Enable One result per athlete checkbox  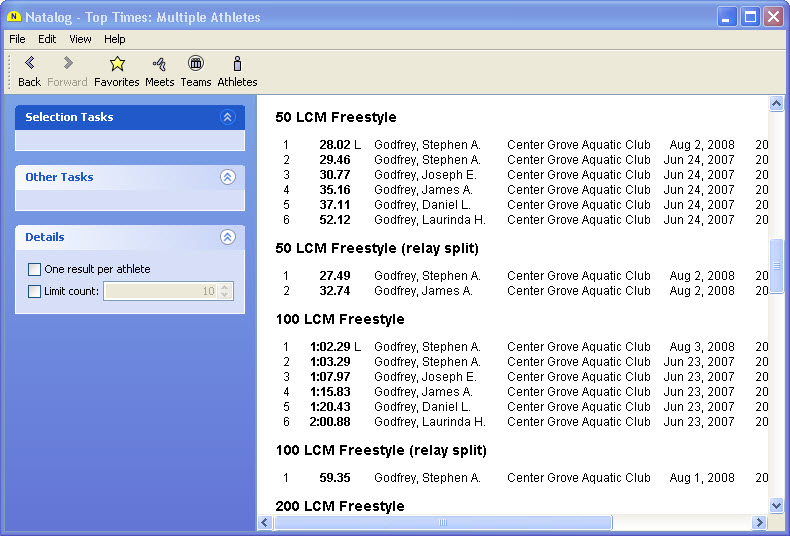35,269
